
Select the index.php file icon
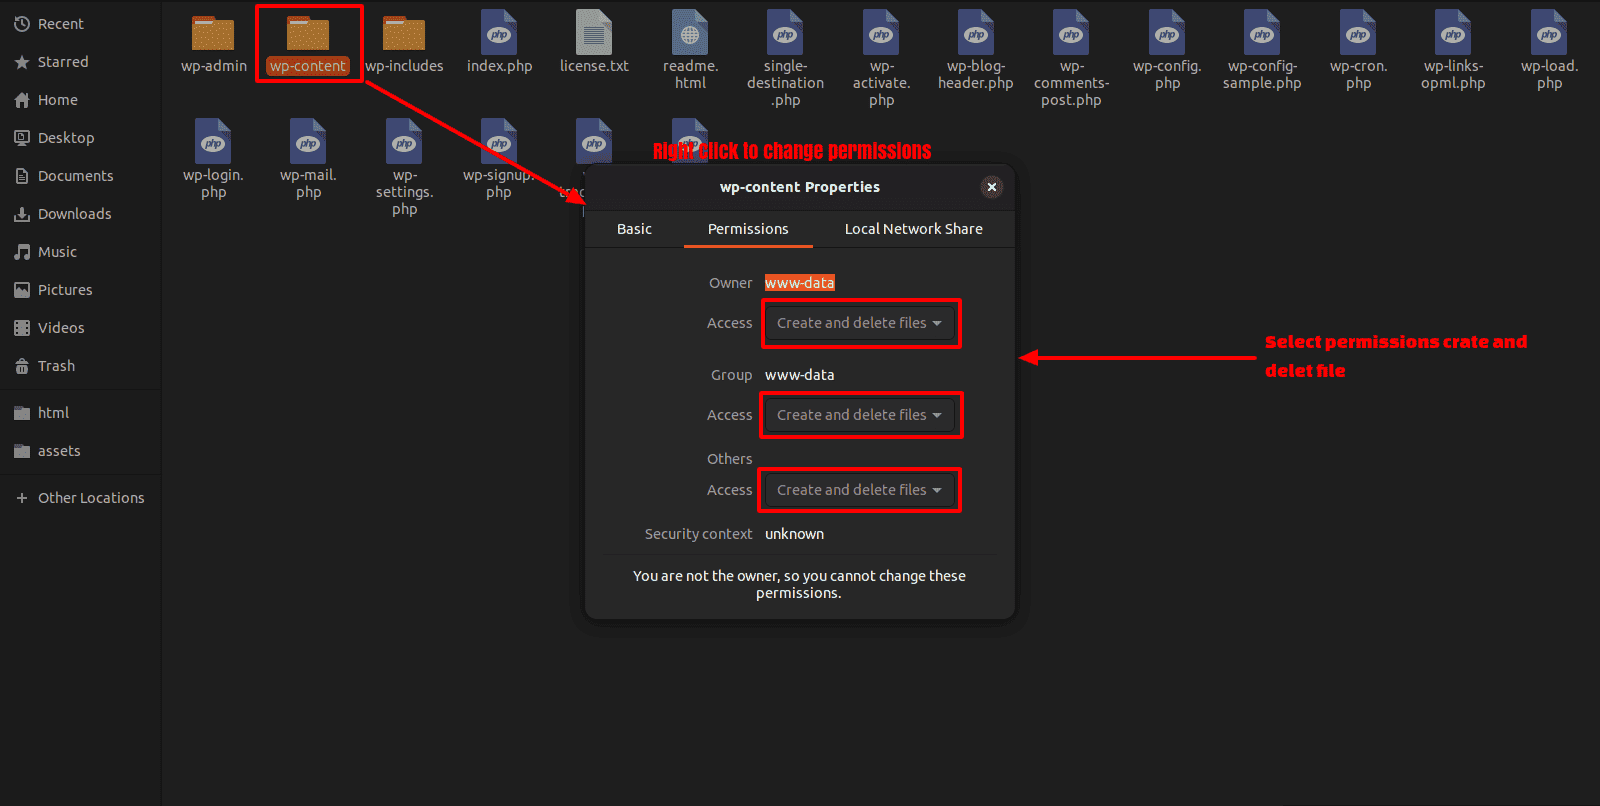click(499, 32)
